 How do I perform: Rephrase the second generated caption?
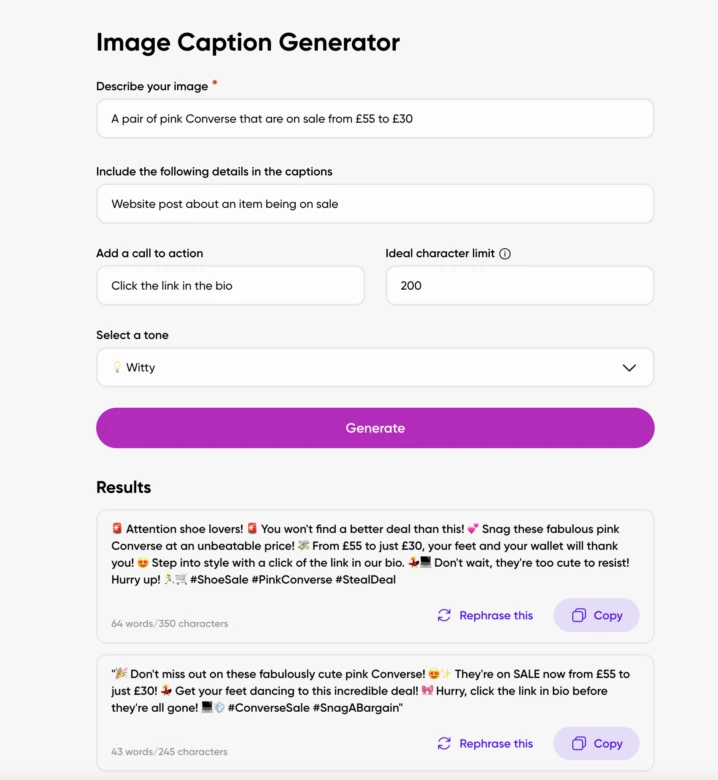485,744
